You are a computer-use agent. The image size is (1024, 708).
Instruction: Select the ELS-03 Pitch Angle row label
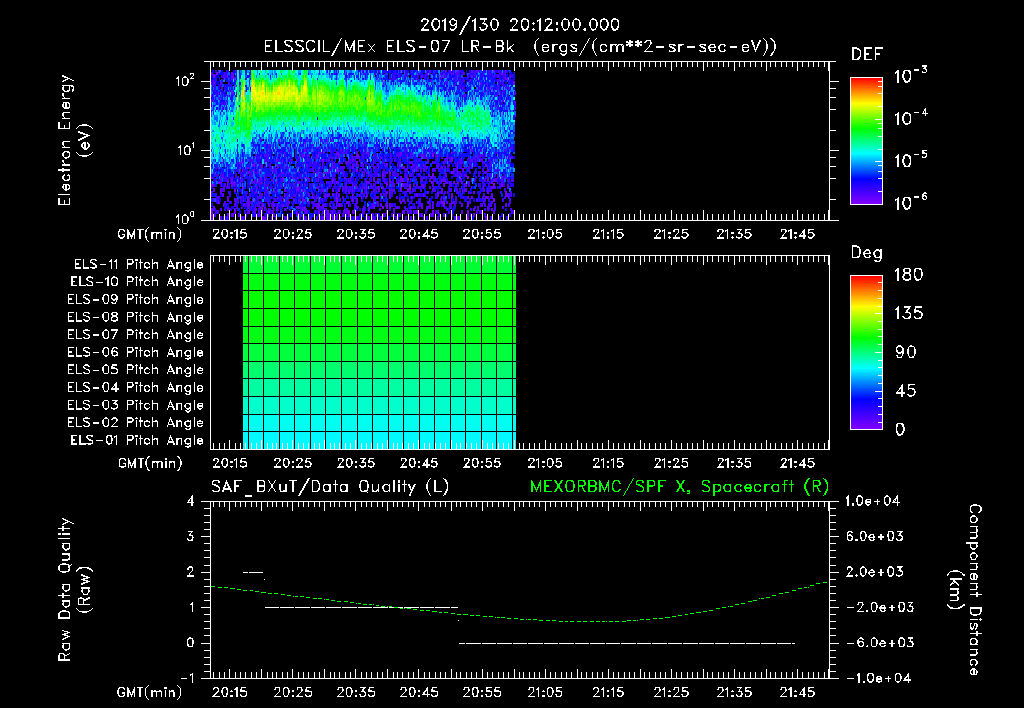click(x=136, y=405)
